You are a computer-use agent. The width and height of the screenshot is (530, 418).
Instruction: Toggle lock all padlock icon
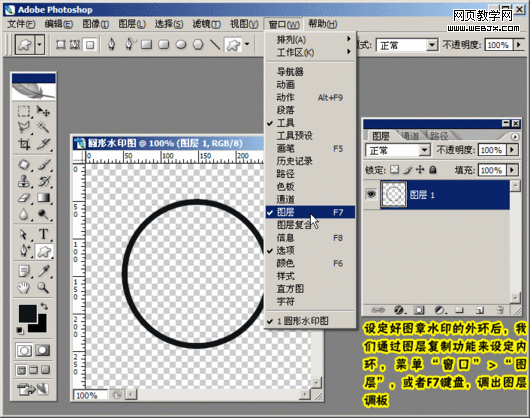click(x=433, y=169)
